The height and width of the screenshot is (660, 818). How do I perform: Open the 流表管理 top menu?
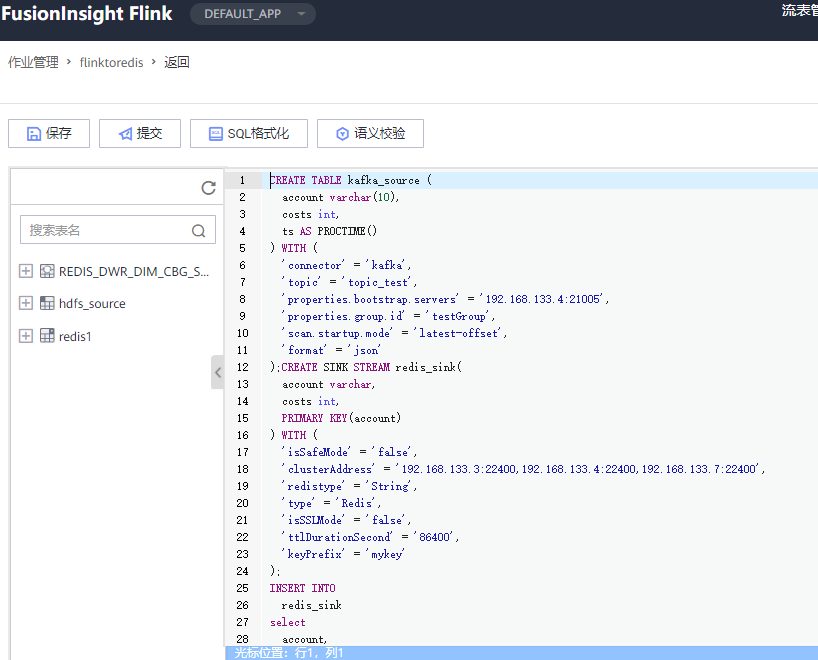tap(800, 11)
